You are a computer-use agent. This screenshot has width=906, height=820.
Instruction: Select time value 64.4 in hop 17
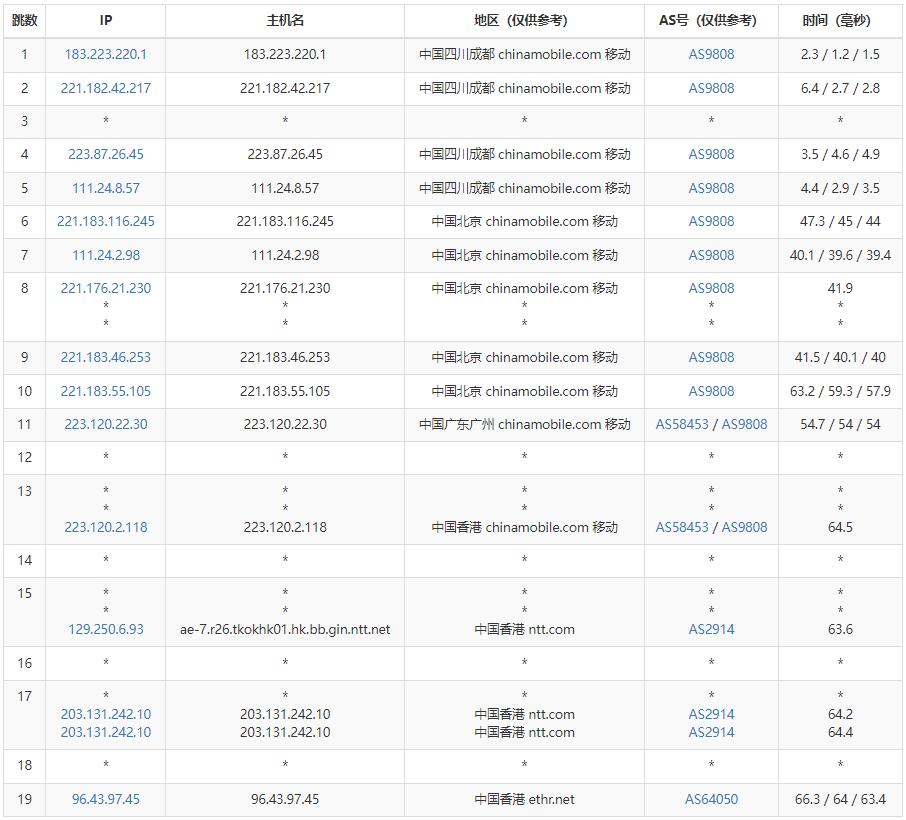(840, 733)
